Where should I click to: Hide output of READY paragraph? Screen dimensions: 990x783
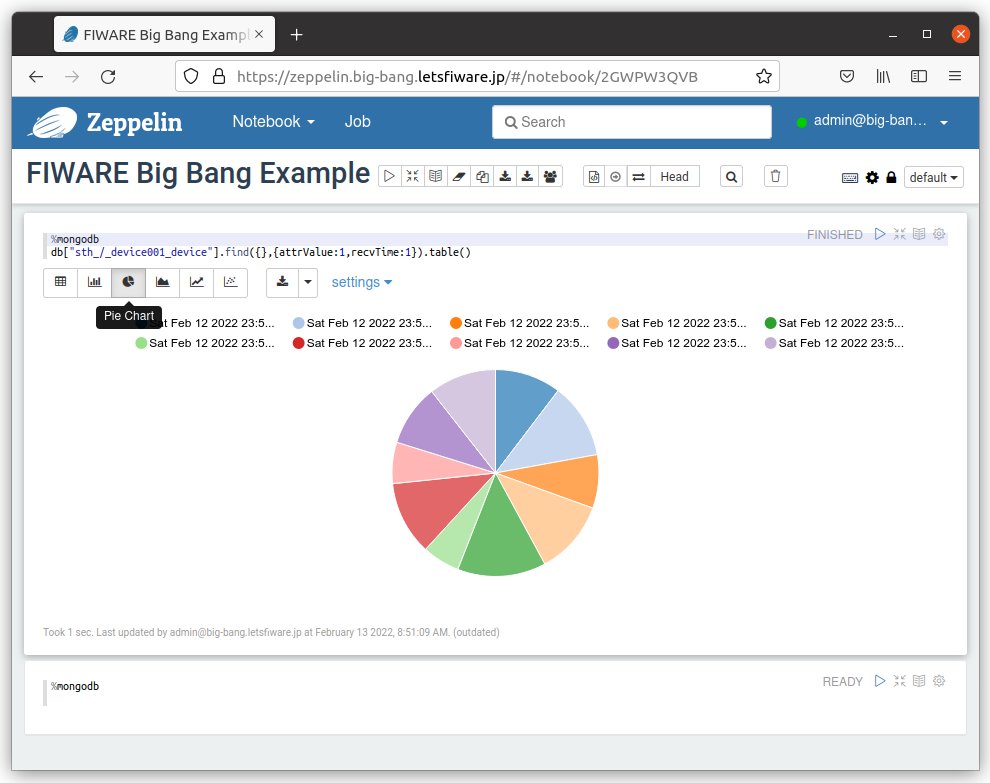click(x=919, y=681)
